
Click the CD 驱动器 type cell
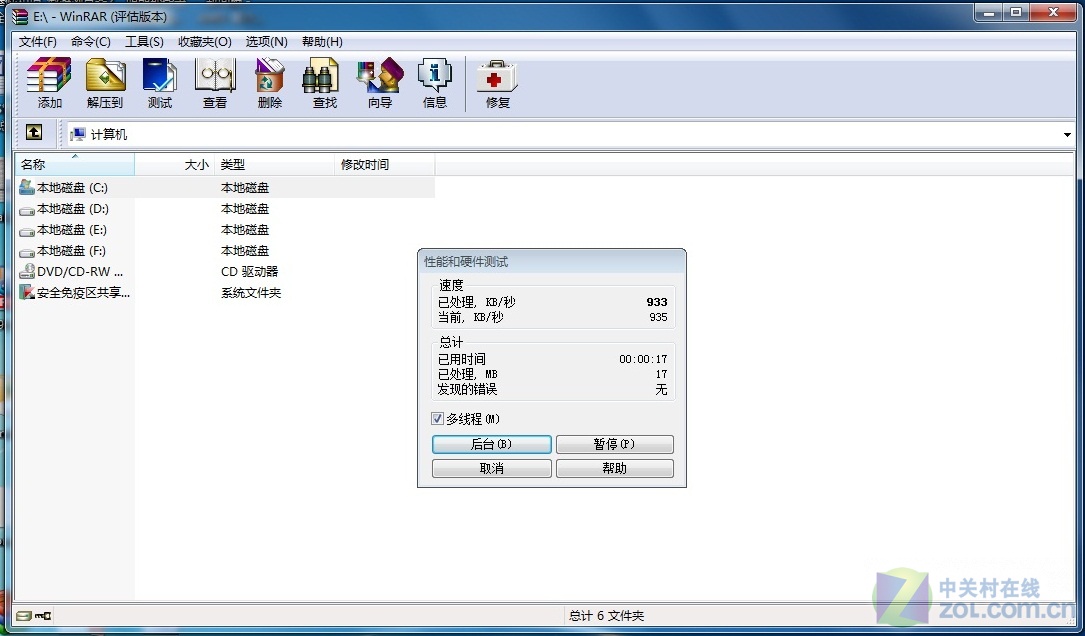[x=250, y=272]
